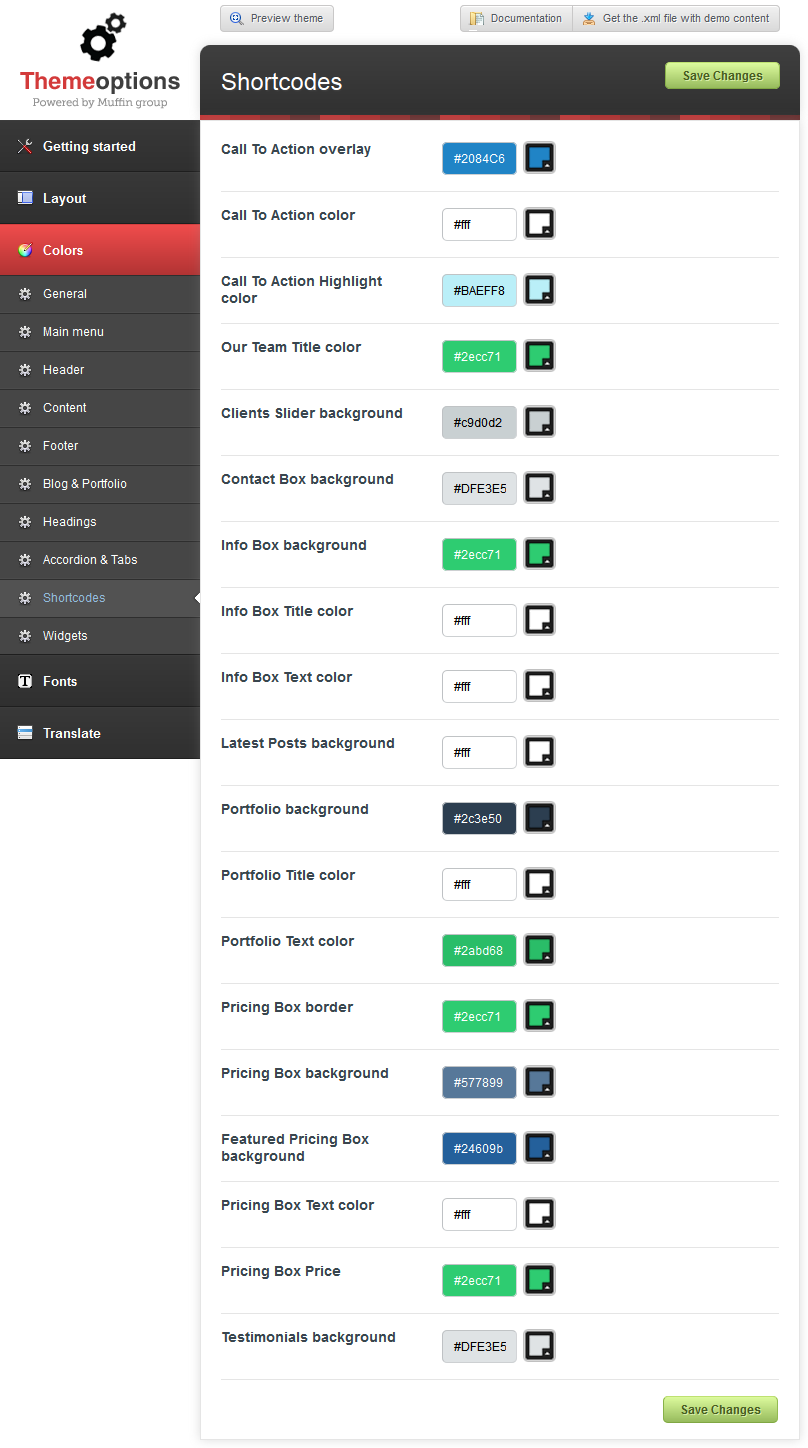Open the Fonts section
Screen dimensions: 808x1448
click(100, 681)
